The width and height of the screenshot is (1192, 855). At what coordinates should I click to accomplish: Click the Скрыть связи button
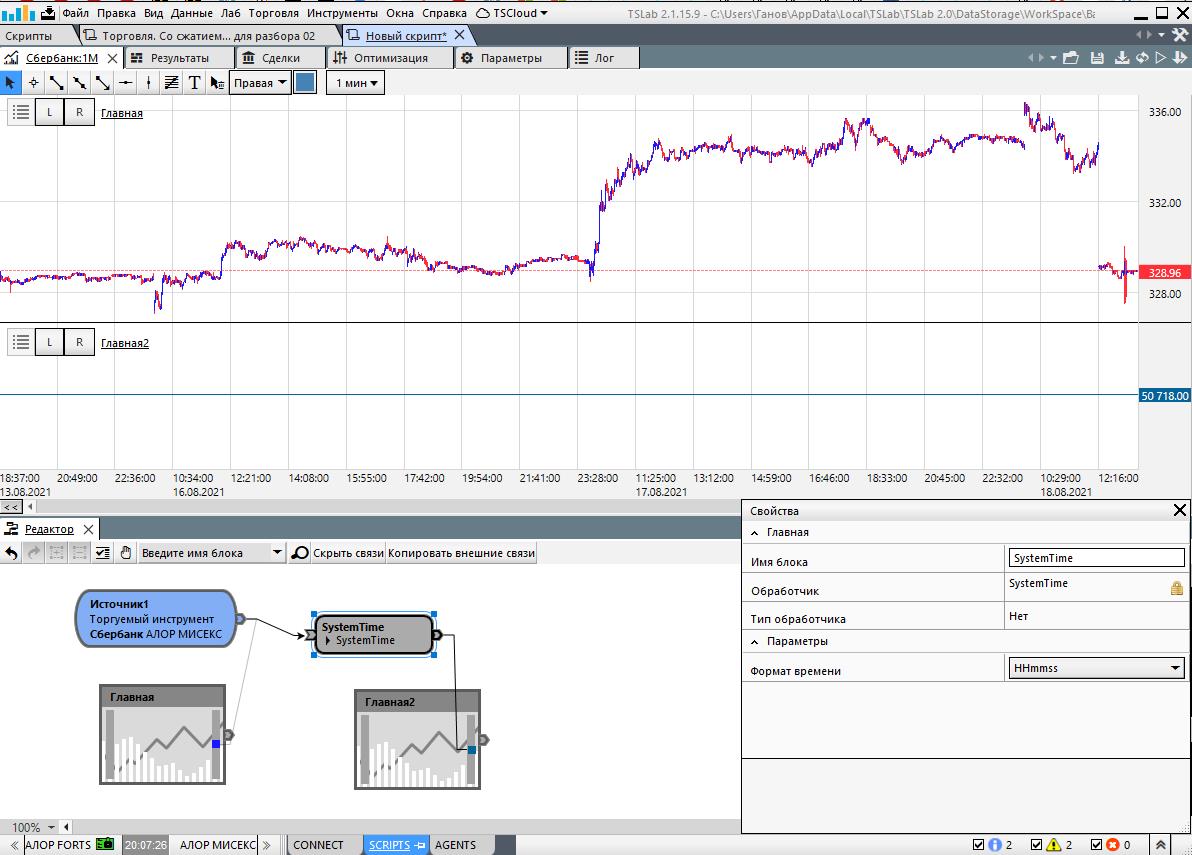tap(348, 553)
